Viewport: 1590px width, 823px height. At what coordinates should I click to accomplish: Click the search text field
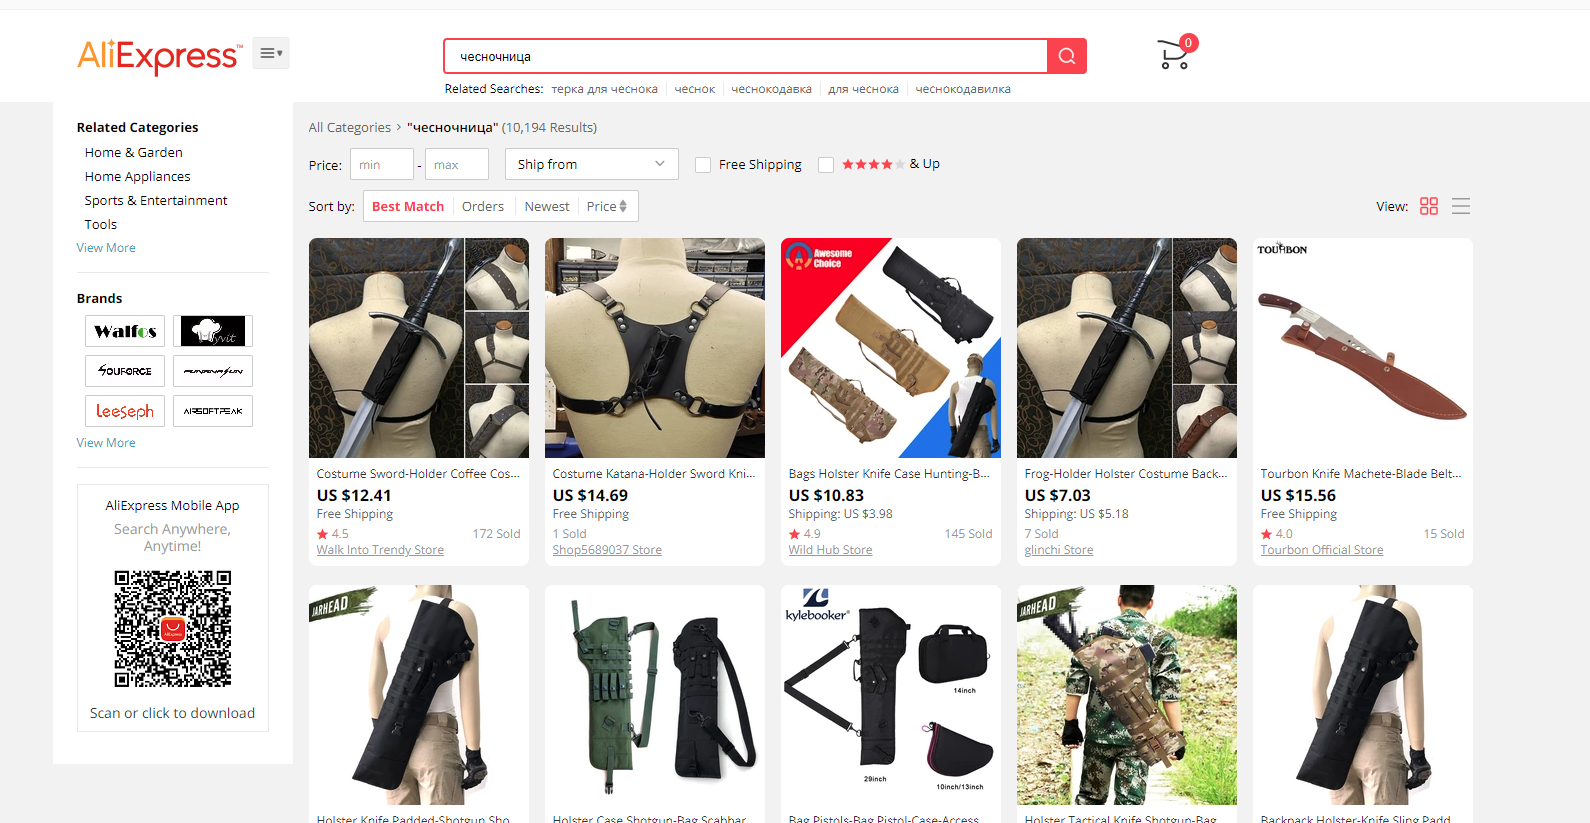(x=746, y=56)
